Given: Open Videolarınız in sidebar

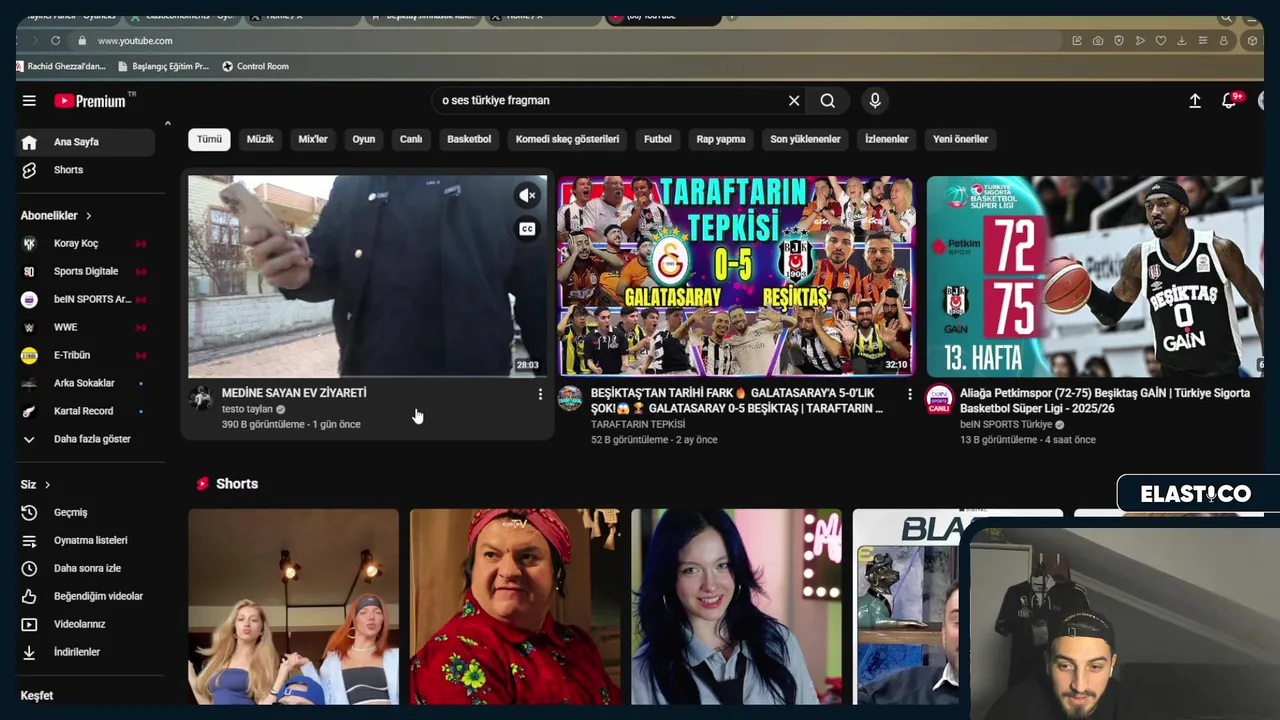Looking at the screenshot, I should (x=86, y=624).
